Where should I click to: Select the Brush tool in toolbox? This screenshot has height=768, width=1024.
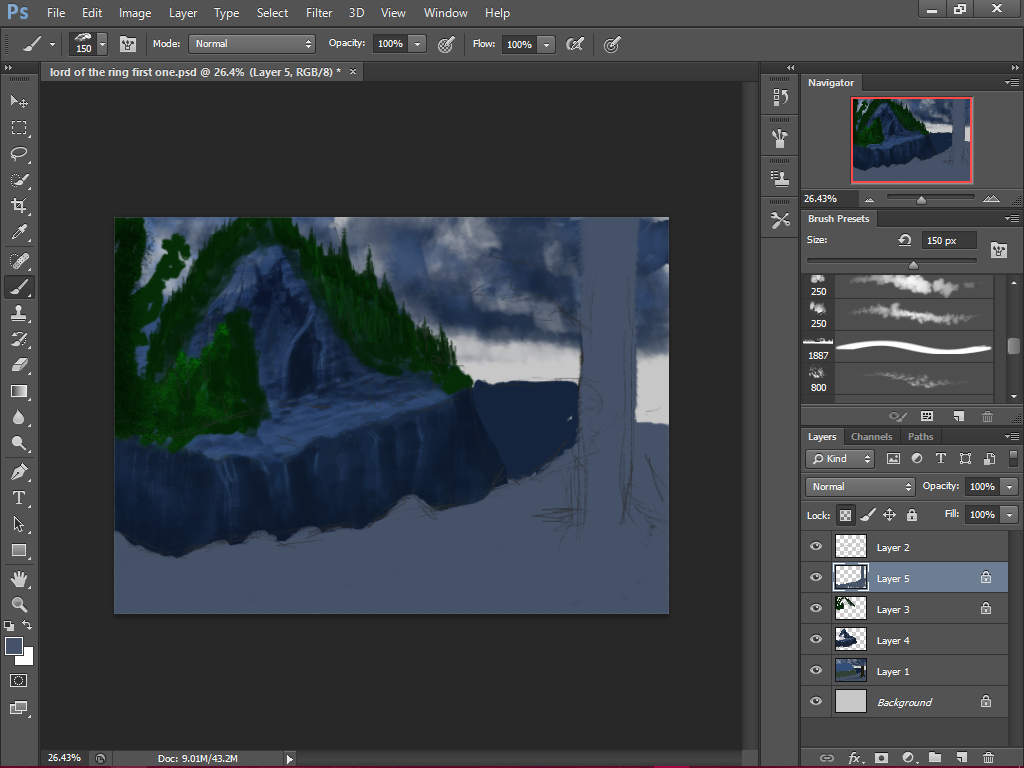[x=19, y=287]
